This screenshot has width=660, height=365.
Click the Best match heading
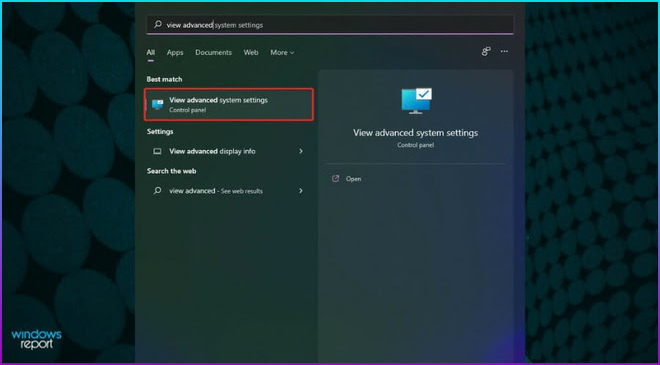(x=164, y=79)
